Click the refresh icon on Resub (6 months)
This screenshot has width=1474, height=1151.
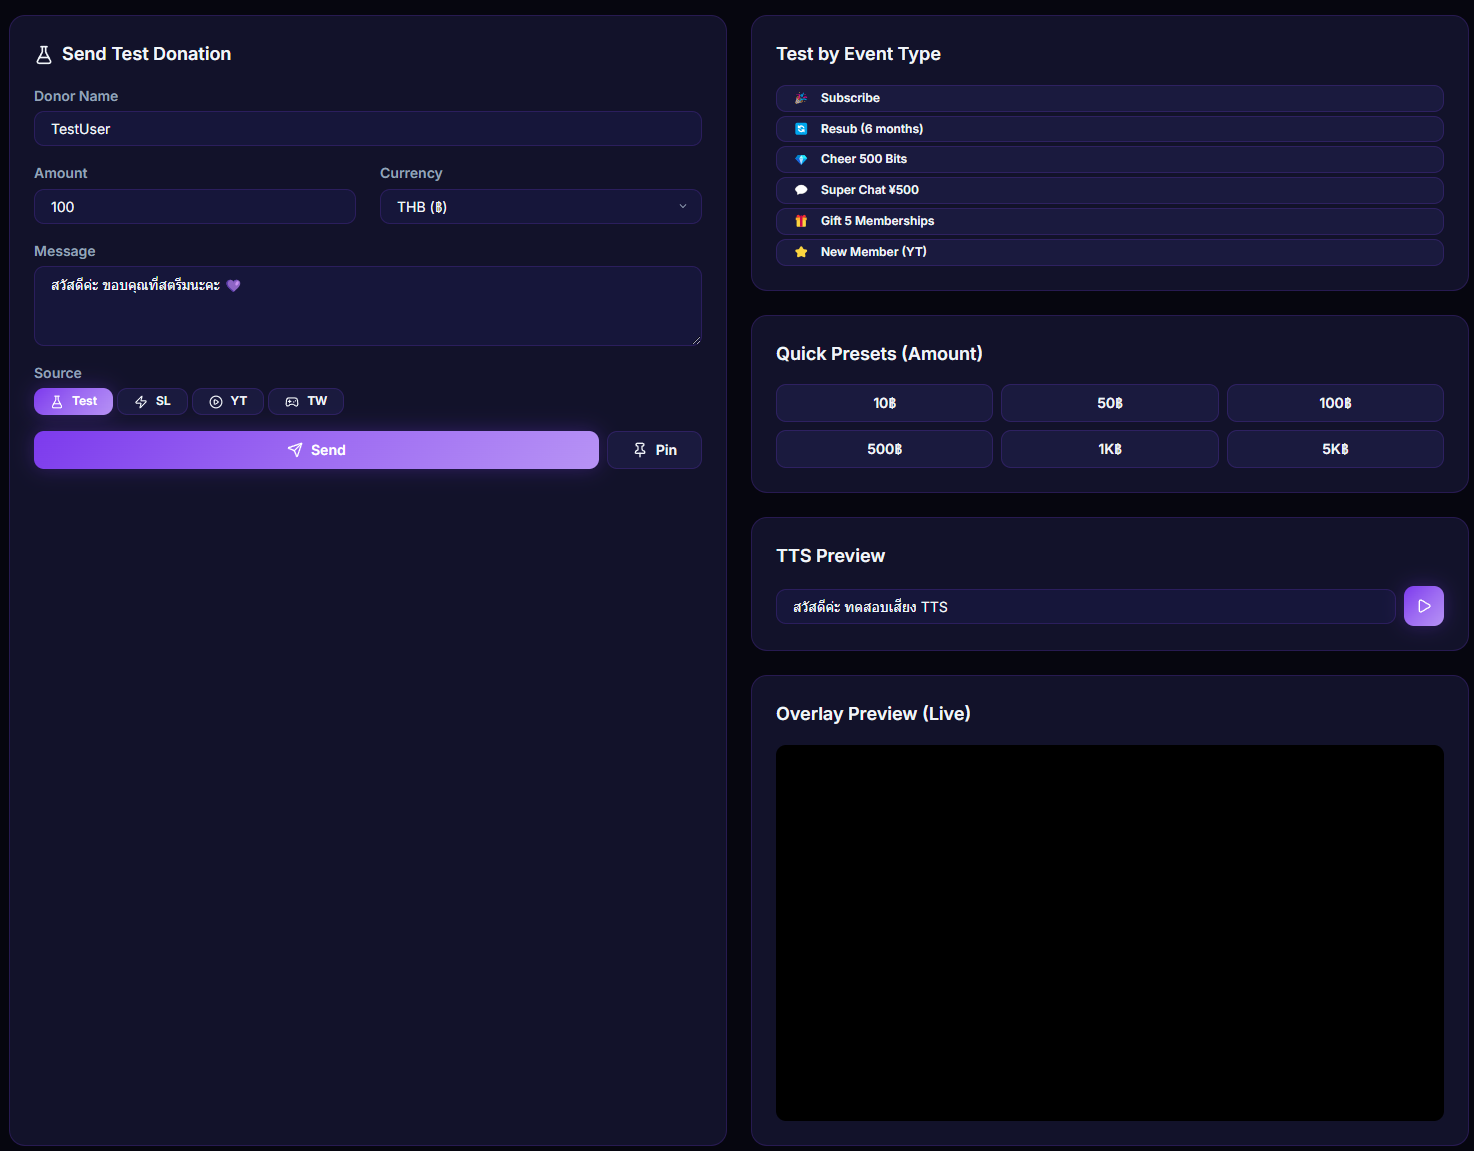click(x=801, y=129)
